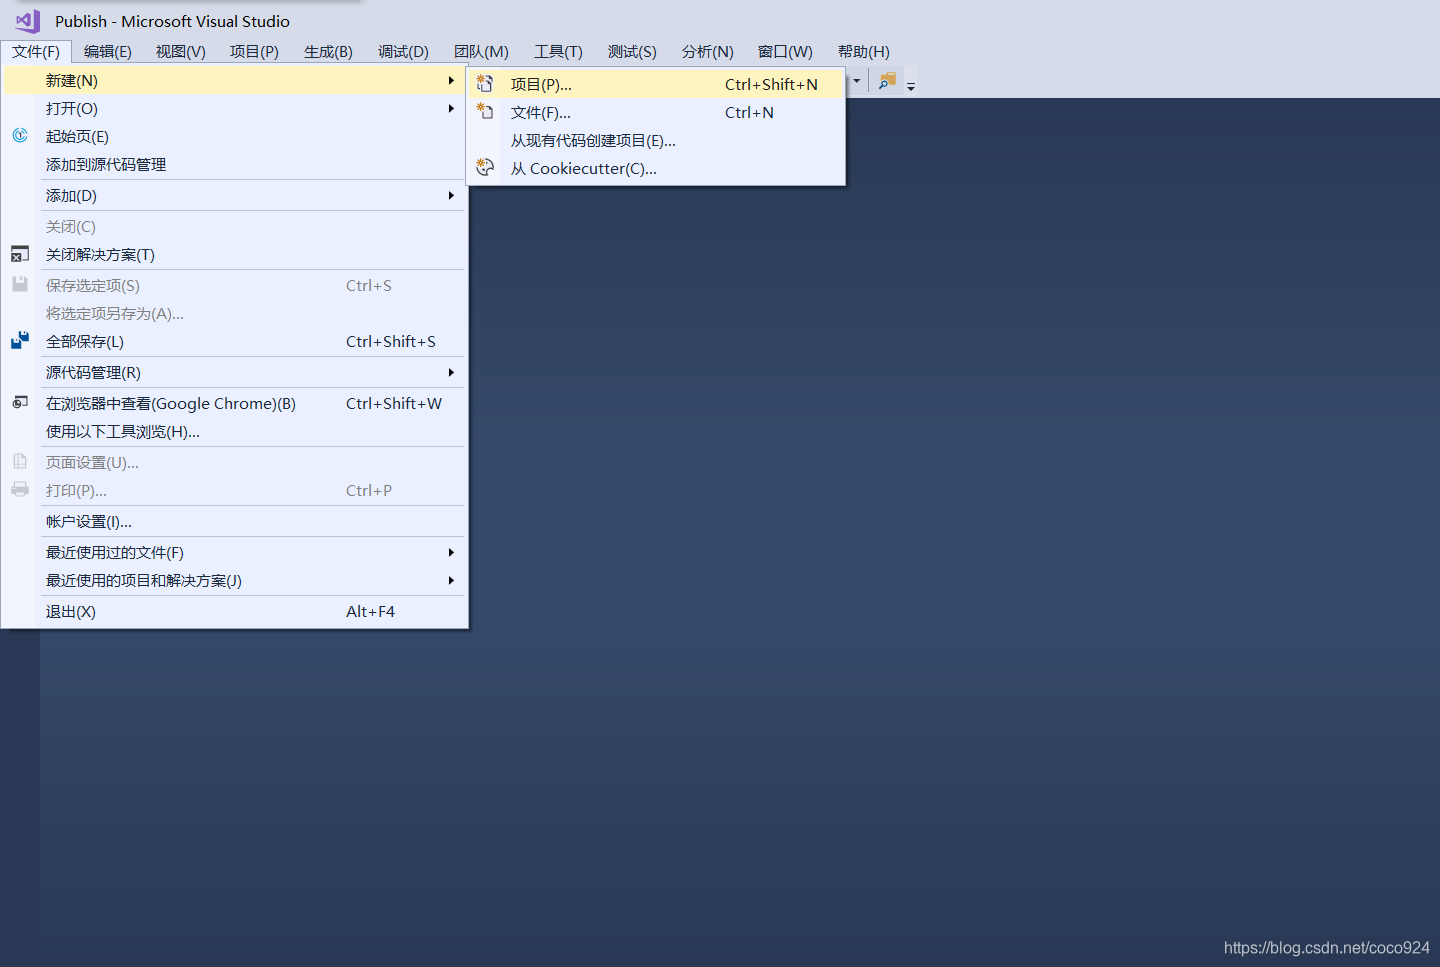
Task: Open the 帮助(H) menu
Action: [x=863, y=51]
